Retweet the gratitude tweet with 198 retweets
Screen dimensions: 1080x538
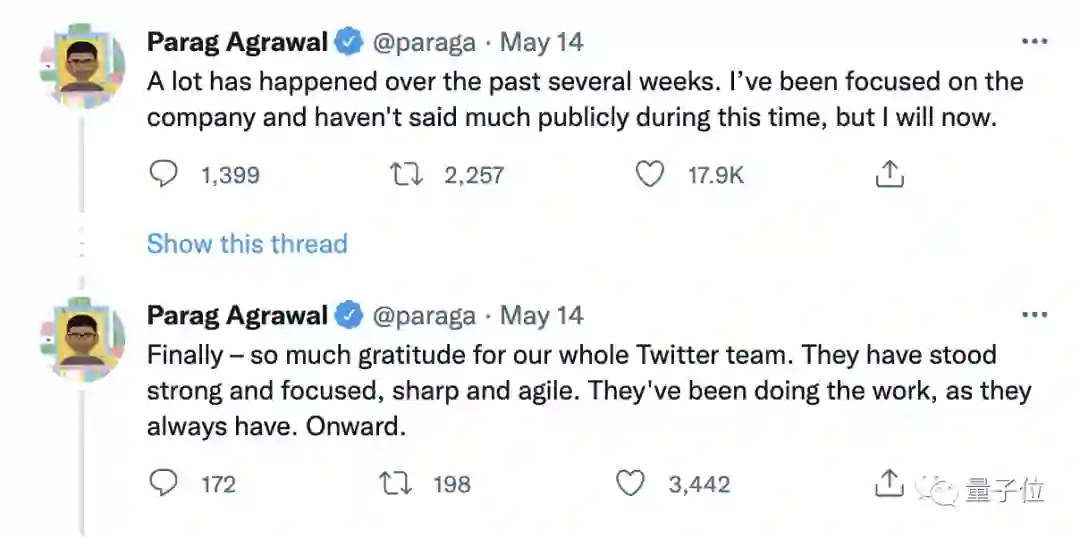398,484
